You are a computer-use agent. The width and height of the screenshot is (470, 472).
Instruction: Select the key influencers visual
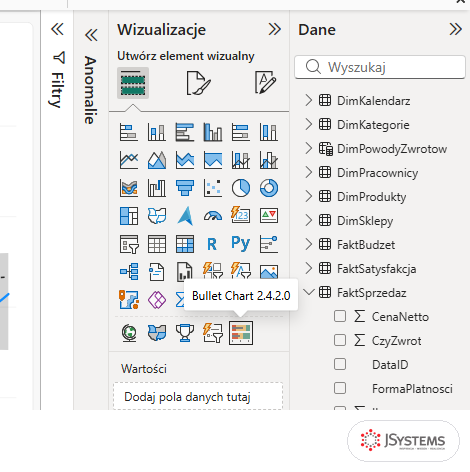(x=269, y=244)
